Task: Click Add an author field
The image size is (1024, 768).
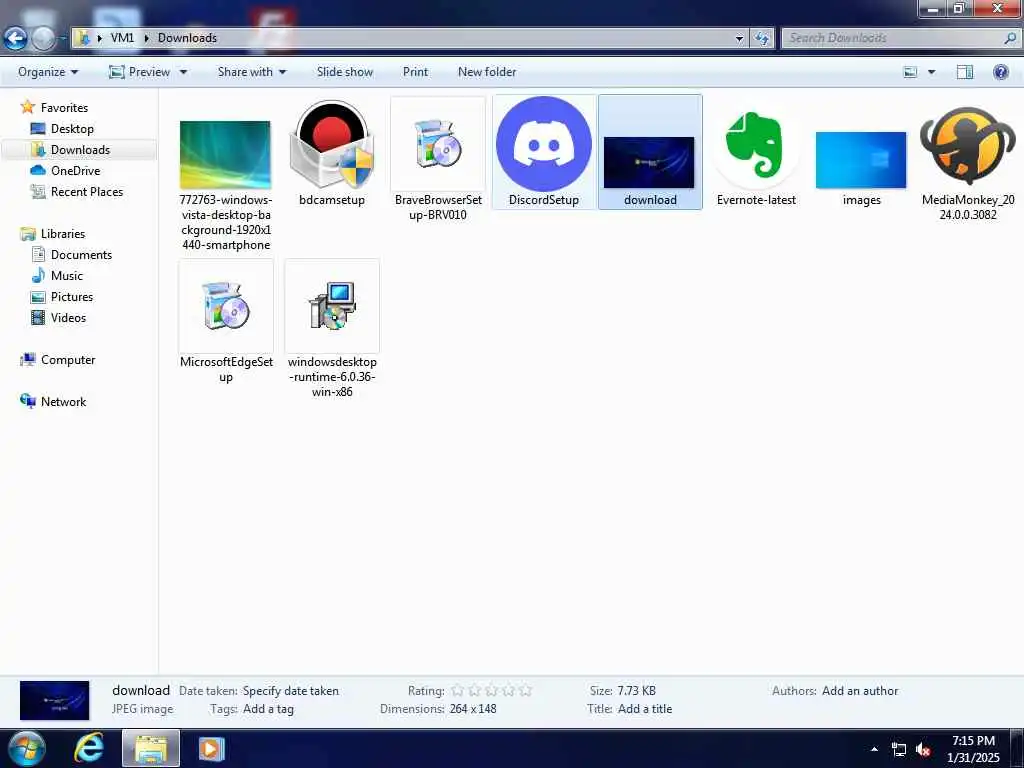Action: point(860,691)
